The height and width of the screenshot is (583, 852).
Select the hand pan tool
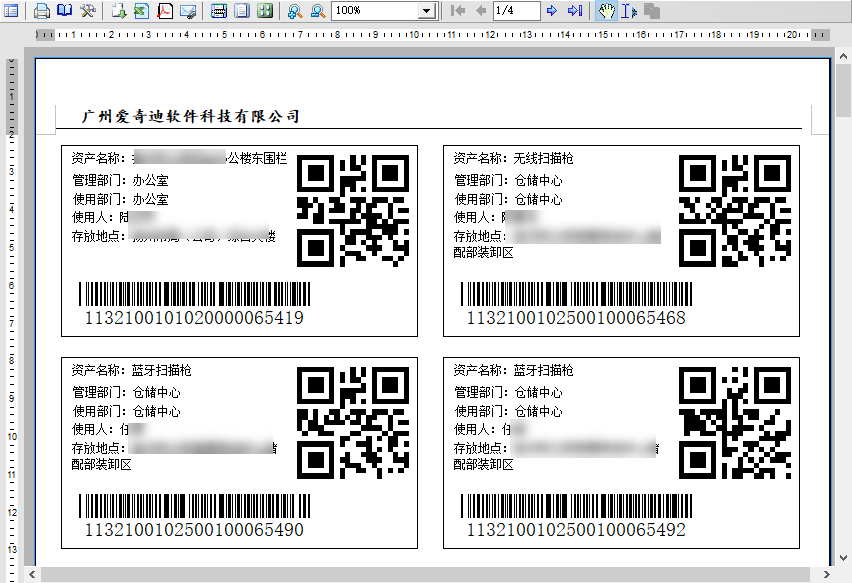tap(606, 10)
